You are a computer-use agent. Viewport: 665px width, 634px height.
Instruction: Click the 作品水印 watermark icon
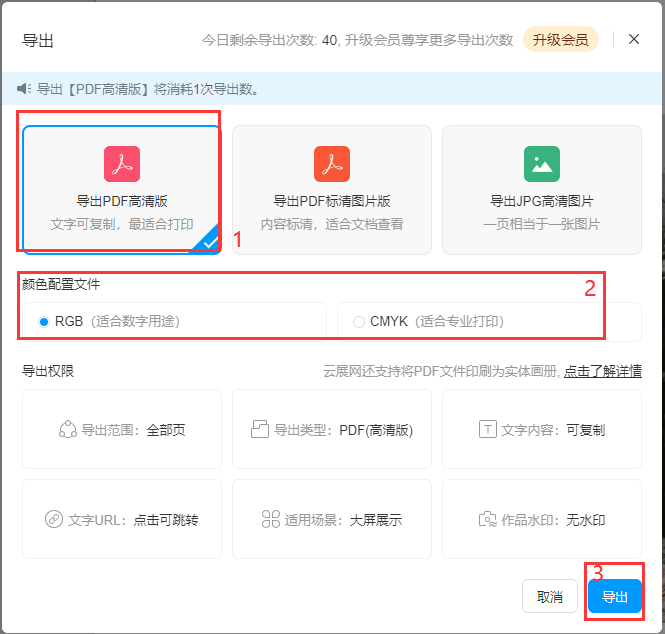(488, 520)
